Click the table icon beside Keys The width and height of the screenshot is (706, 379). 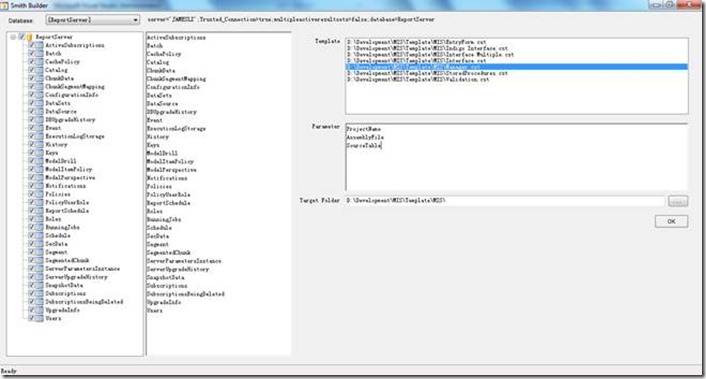[40, 153]
